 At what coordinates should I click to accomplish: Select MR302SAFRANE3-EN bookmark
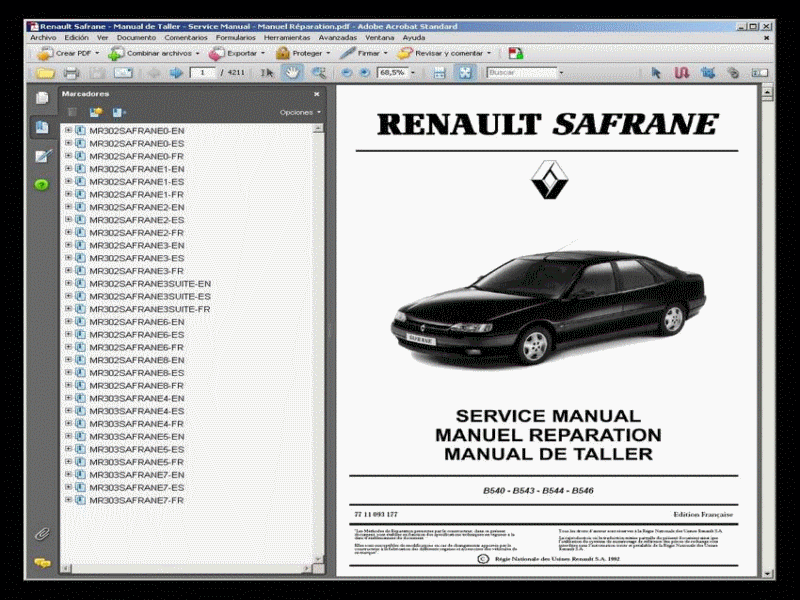click(x=137, y=245)
